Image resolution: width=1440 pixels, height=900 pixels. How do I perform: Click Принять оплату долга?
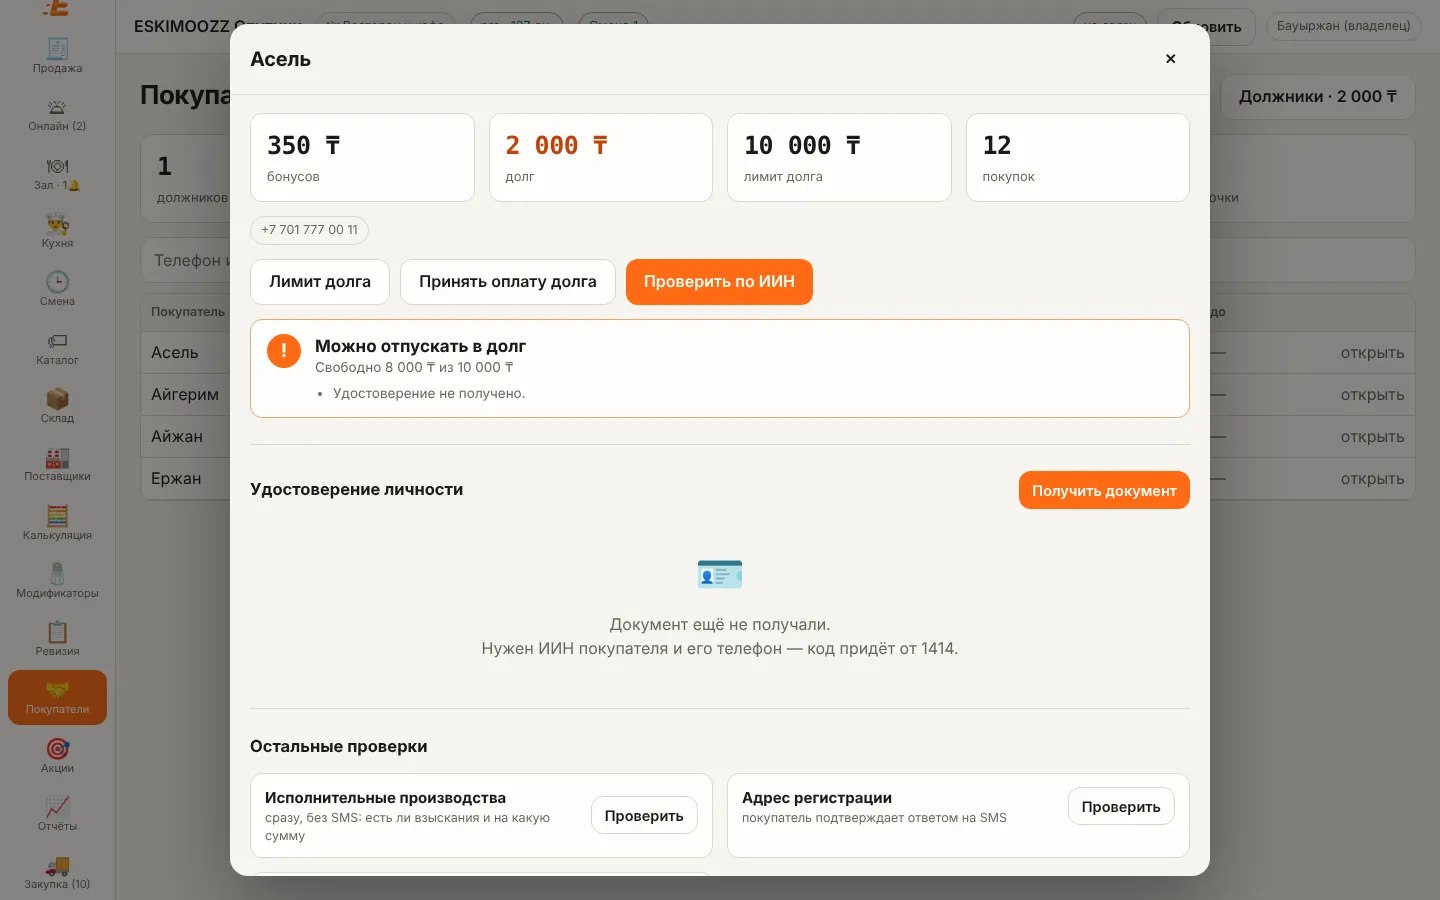click(x=508, y=282)
